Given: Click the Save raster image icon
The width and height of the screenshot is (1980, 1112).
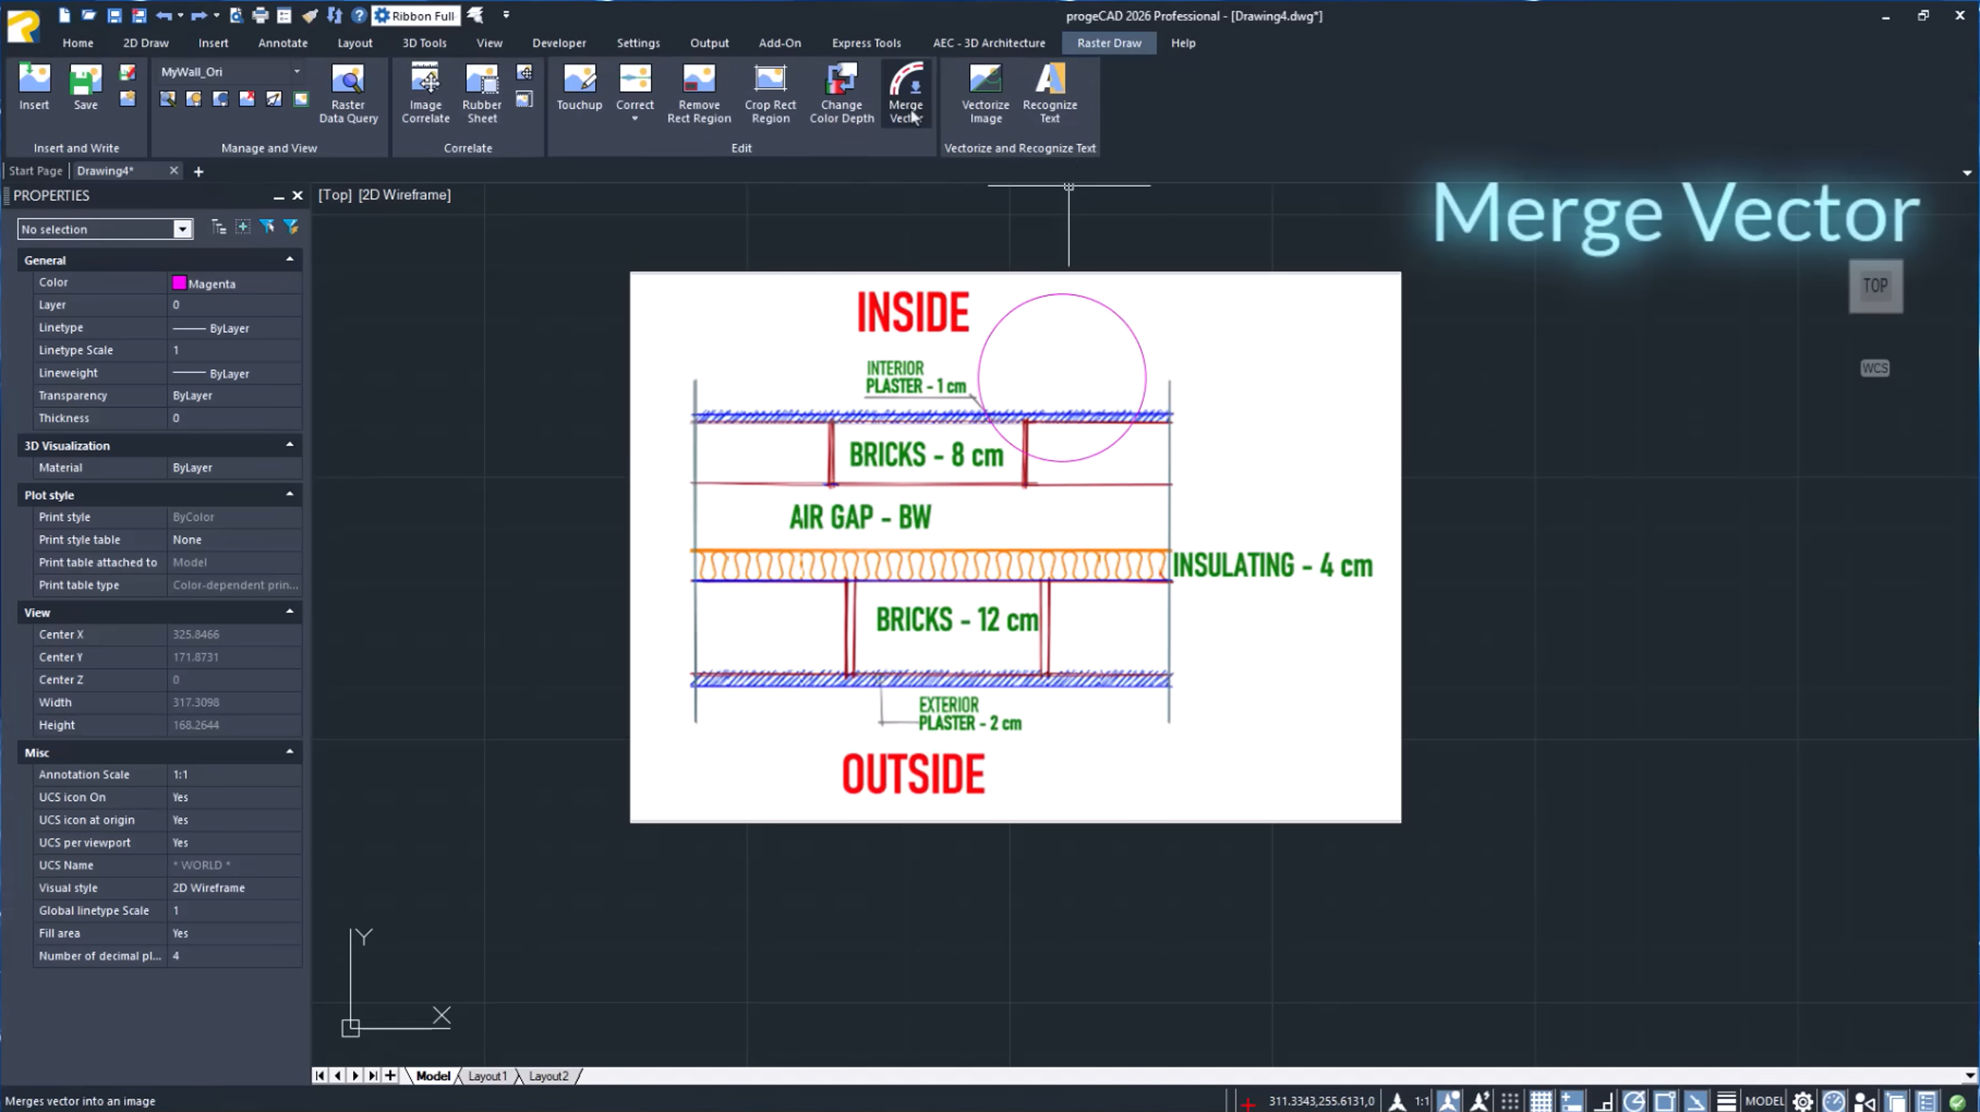Looking at the screenshot, I should click(x=86, y=87).
